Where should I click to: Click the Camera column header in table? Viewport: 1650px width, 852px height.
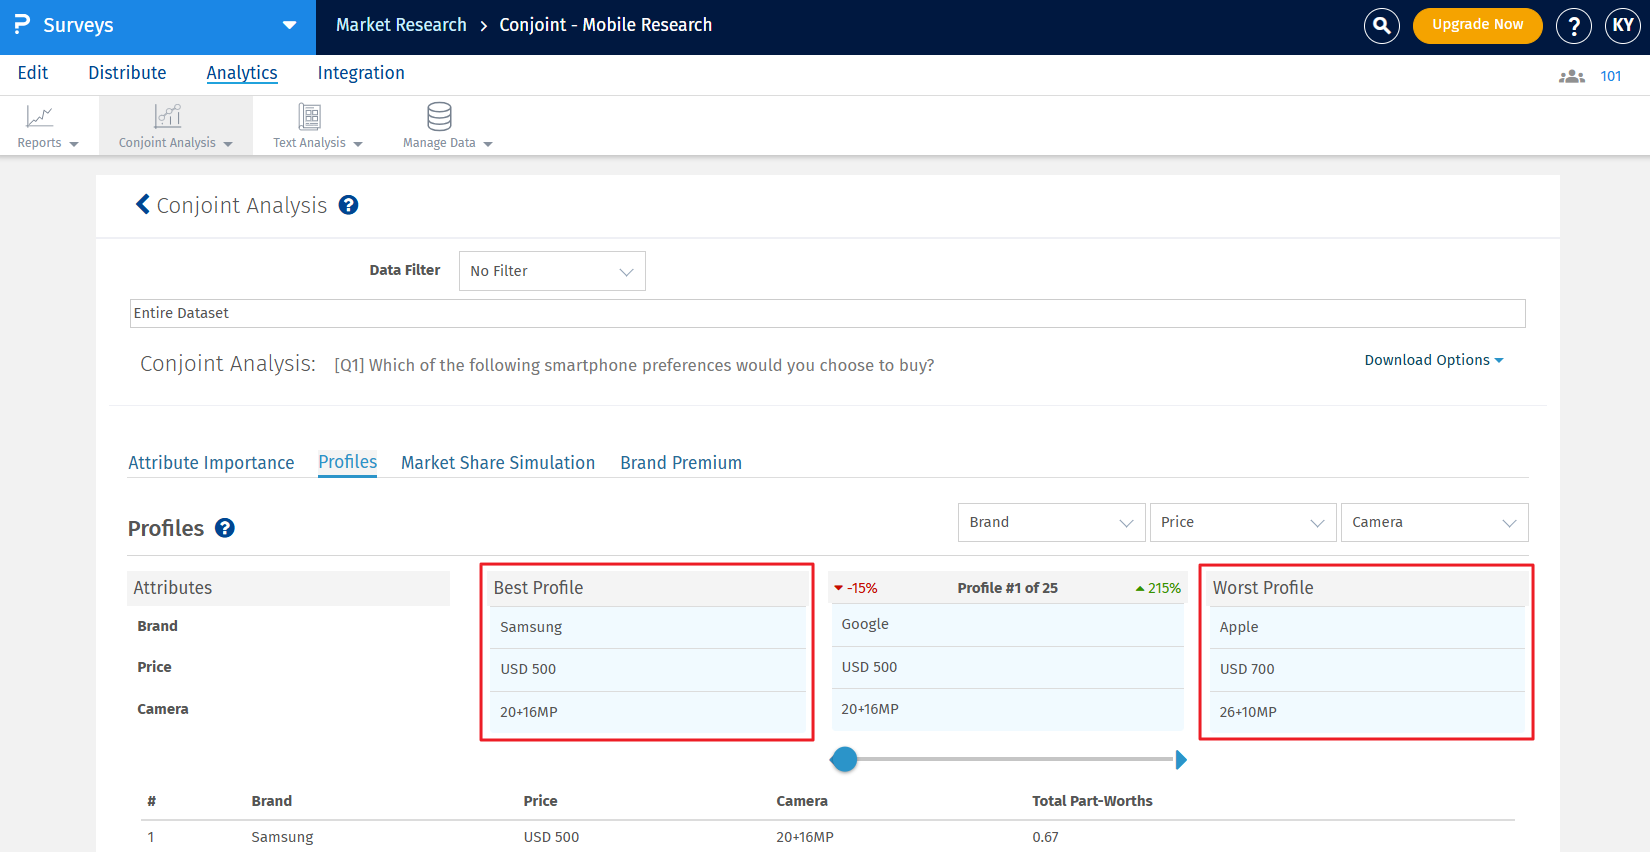pos(802,801)
